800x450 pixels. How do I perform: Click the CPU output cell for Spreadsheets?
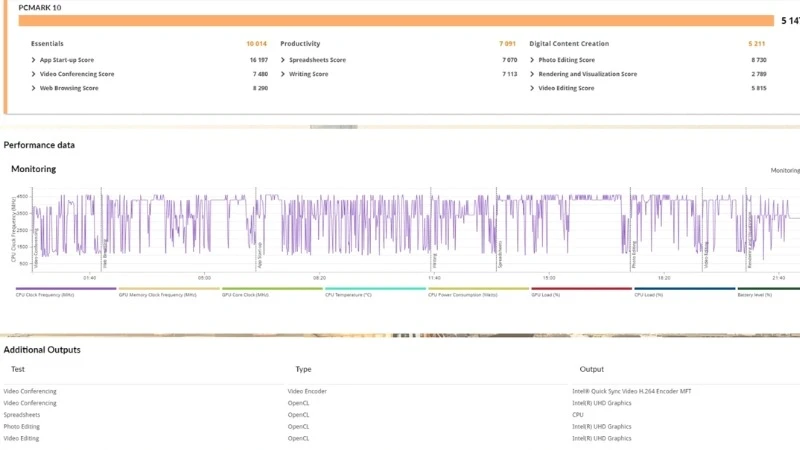tap(578, 415)
